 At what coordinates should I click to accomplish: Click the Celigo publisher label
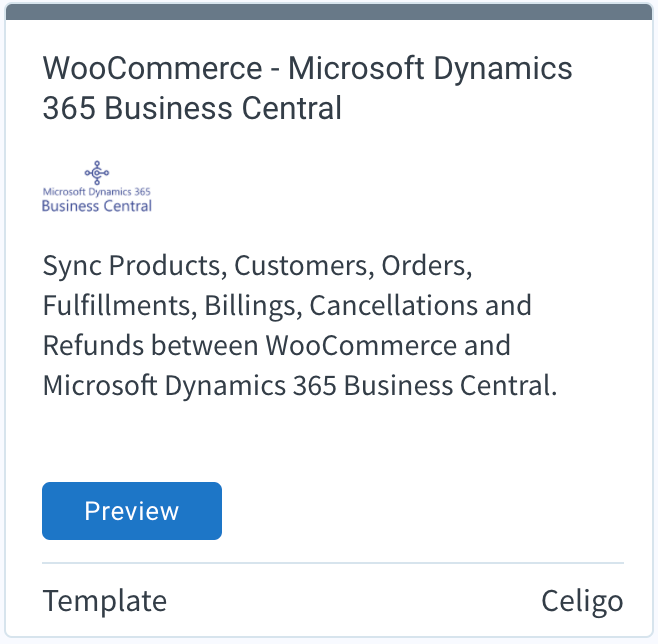582,601
